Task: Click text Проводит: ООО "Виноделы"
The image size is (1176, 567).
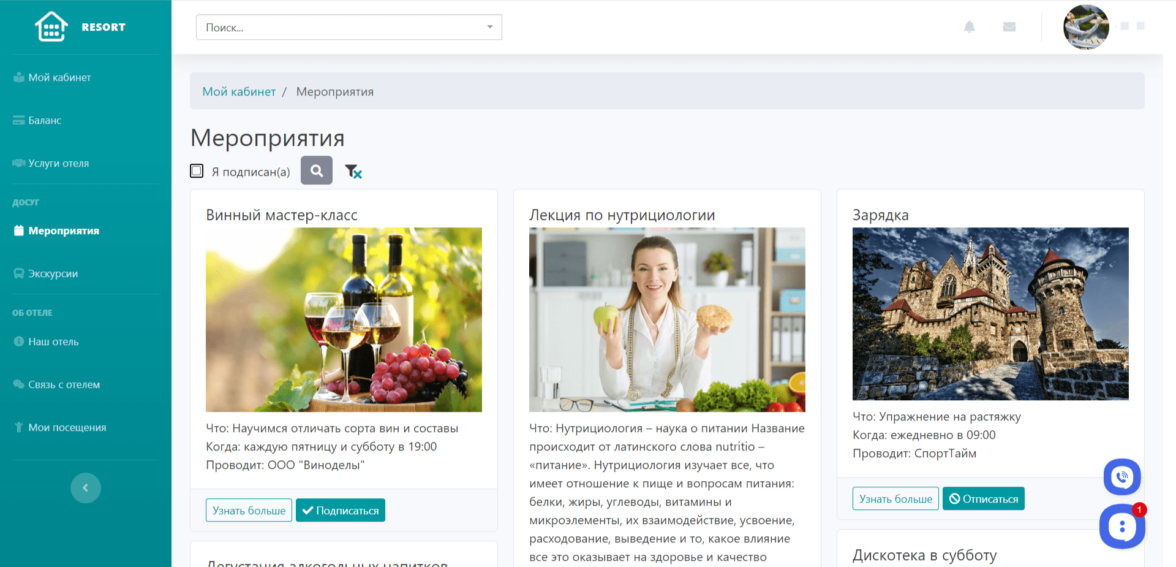Action: coord(286,465)
